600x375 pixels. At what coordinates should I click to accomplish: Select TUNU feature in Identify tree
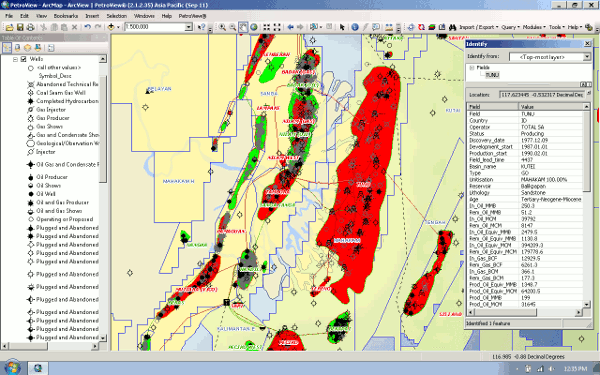492,75
